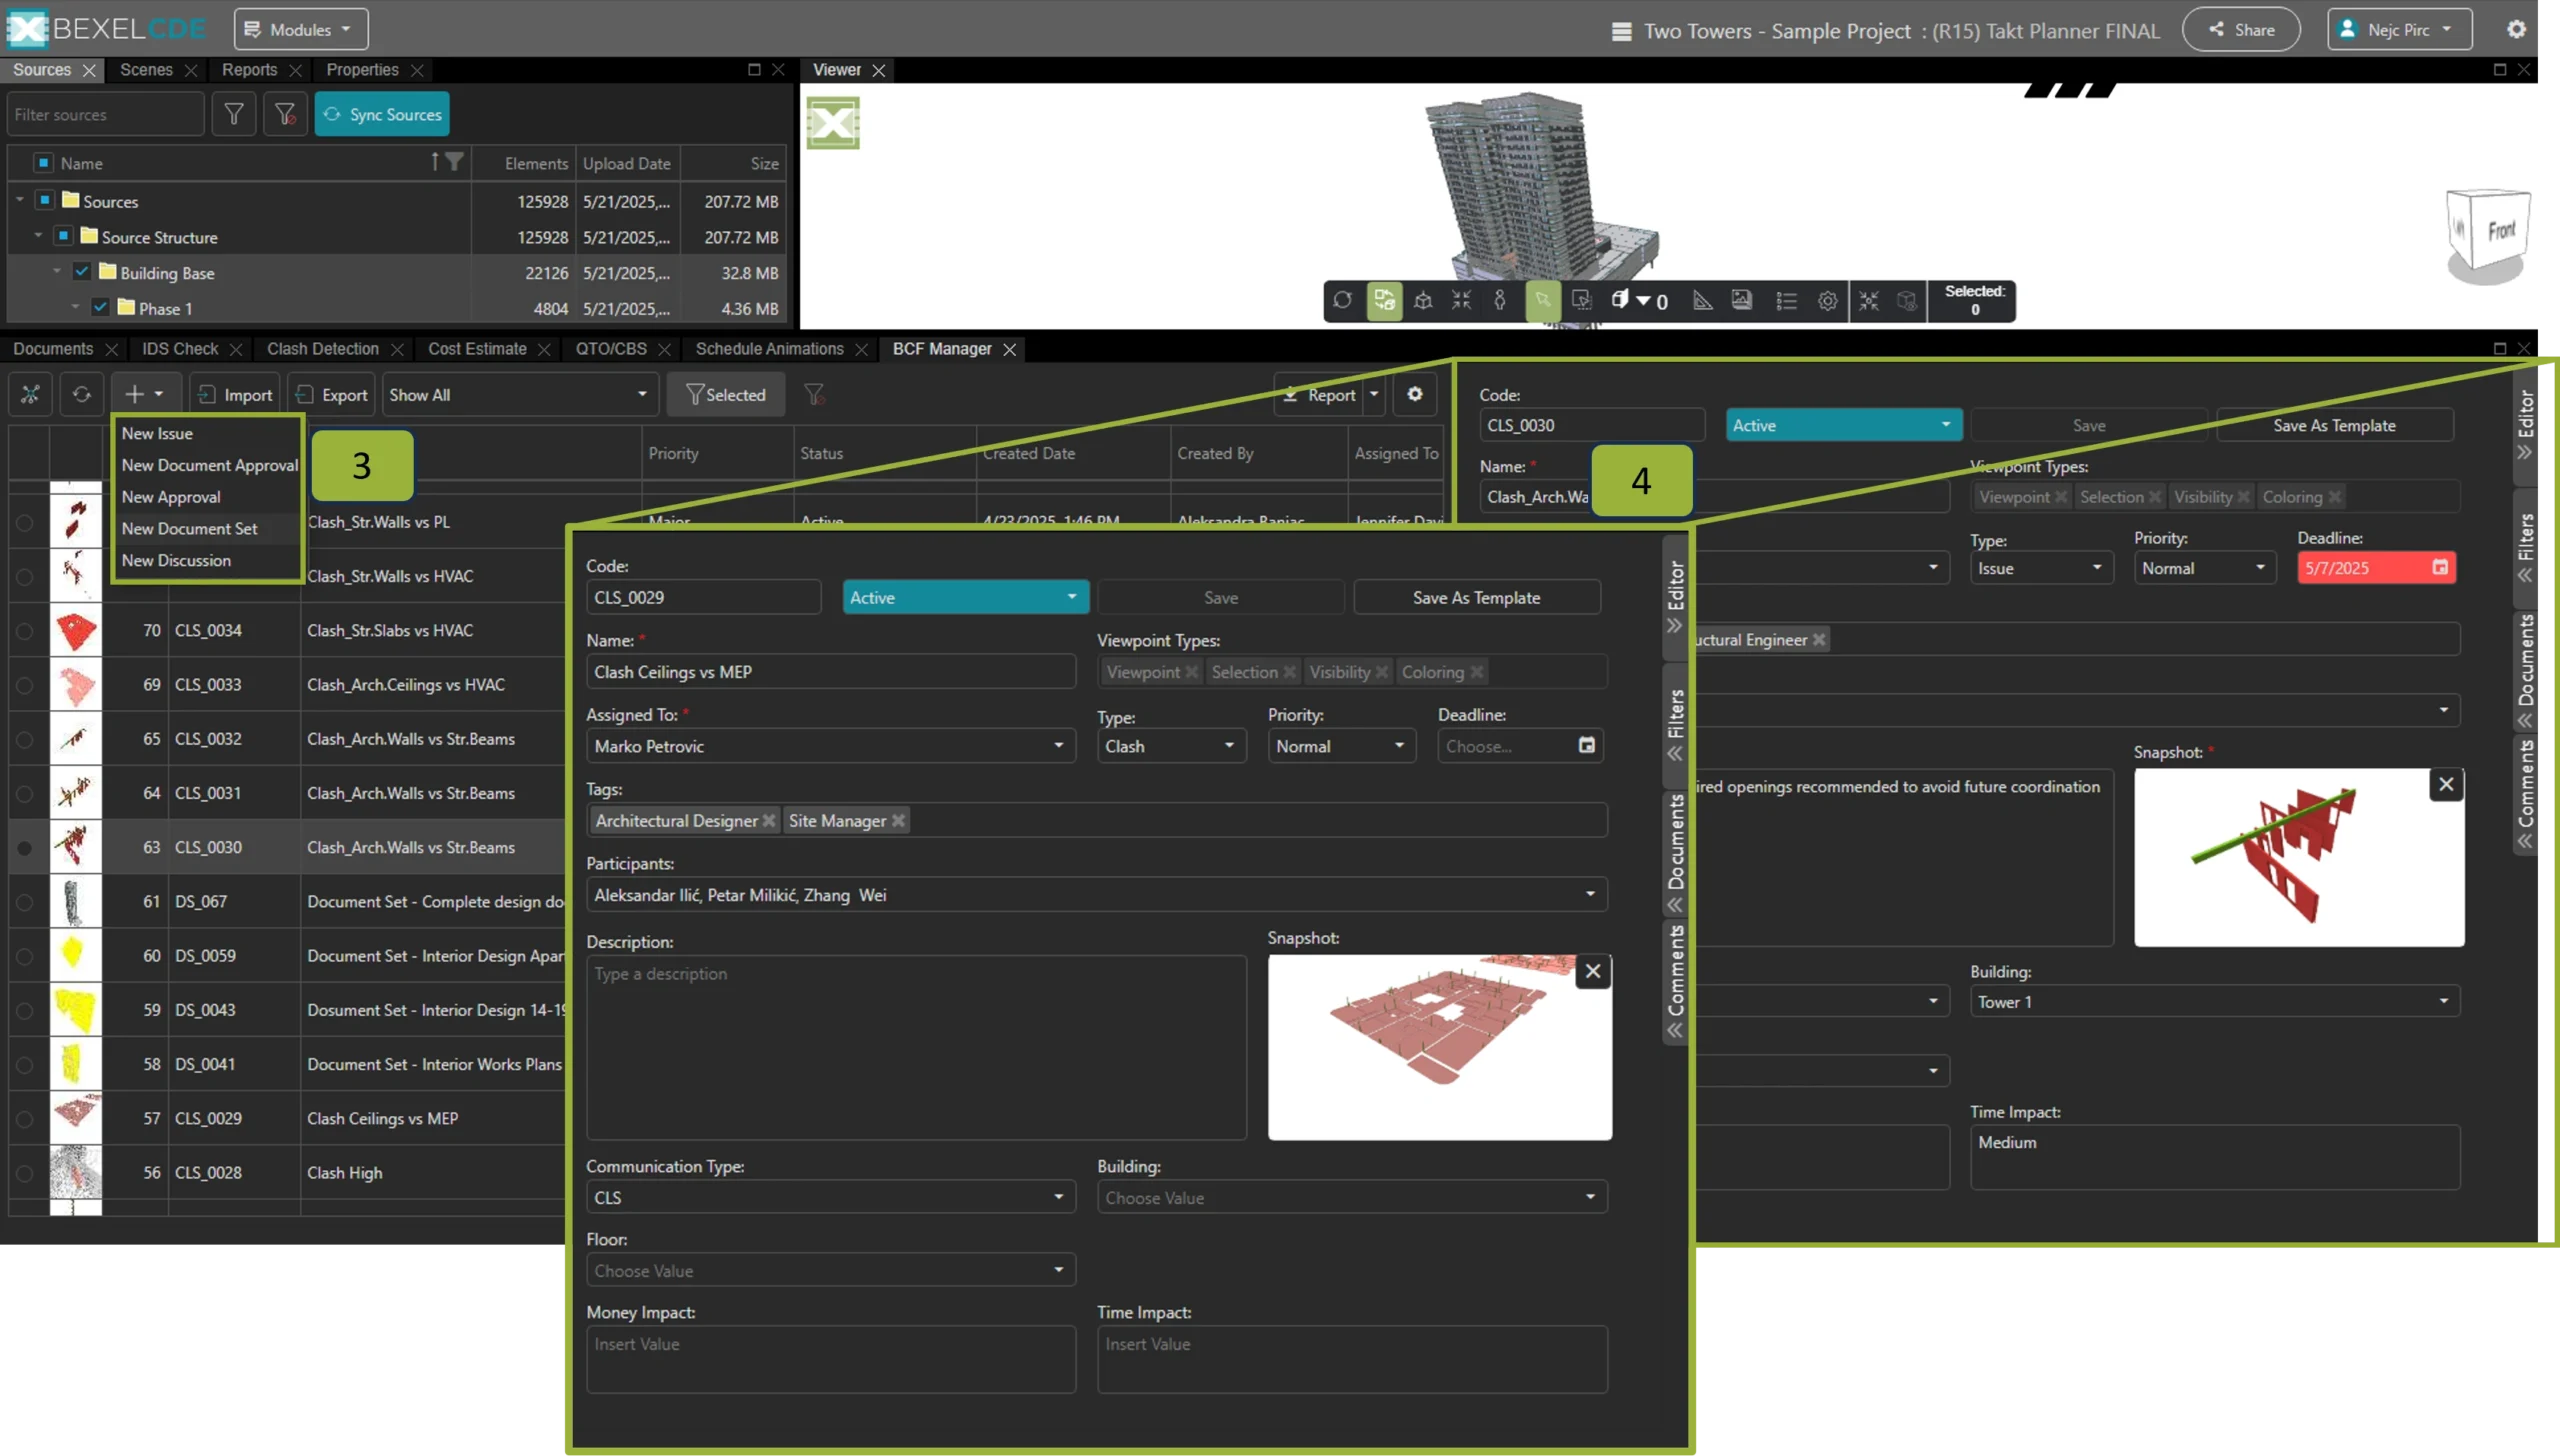Toggle the Name header select-all checkbox
This screenshot has height=1456, width=2560.
click(x=44, y=162)
